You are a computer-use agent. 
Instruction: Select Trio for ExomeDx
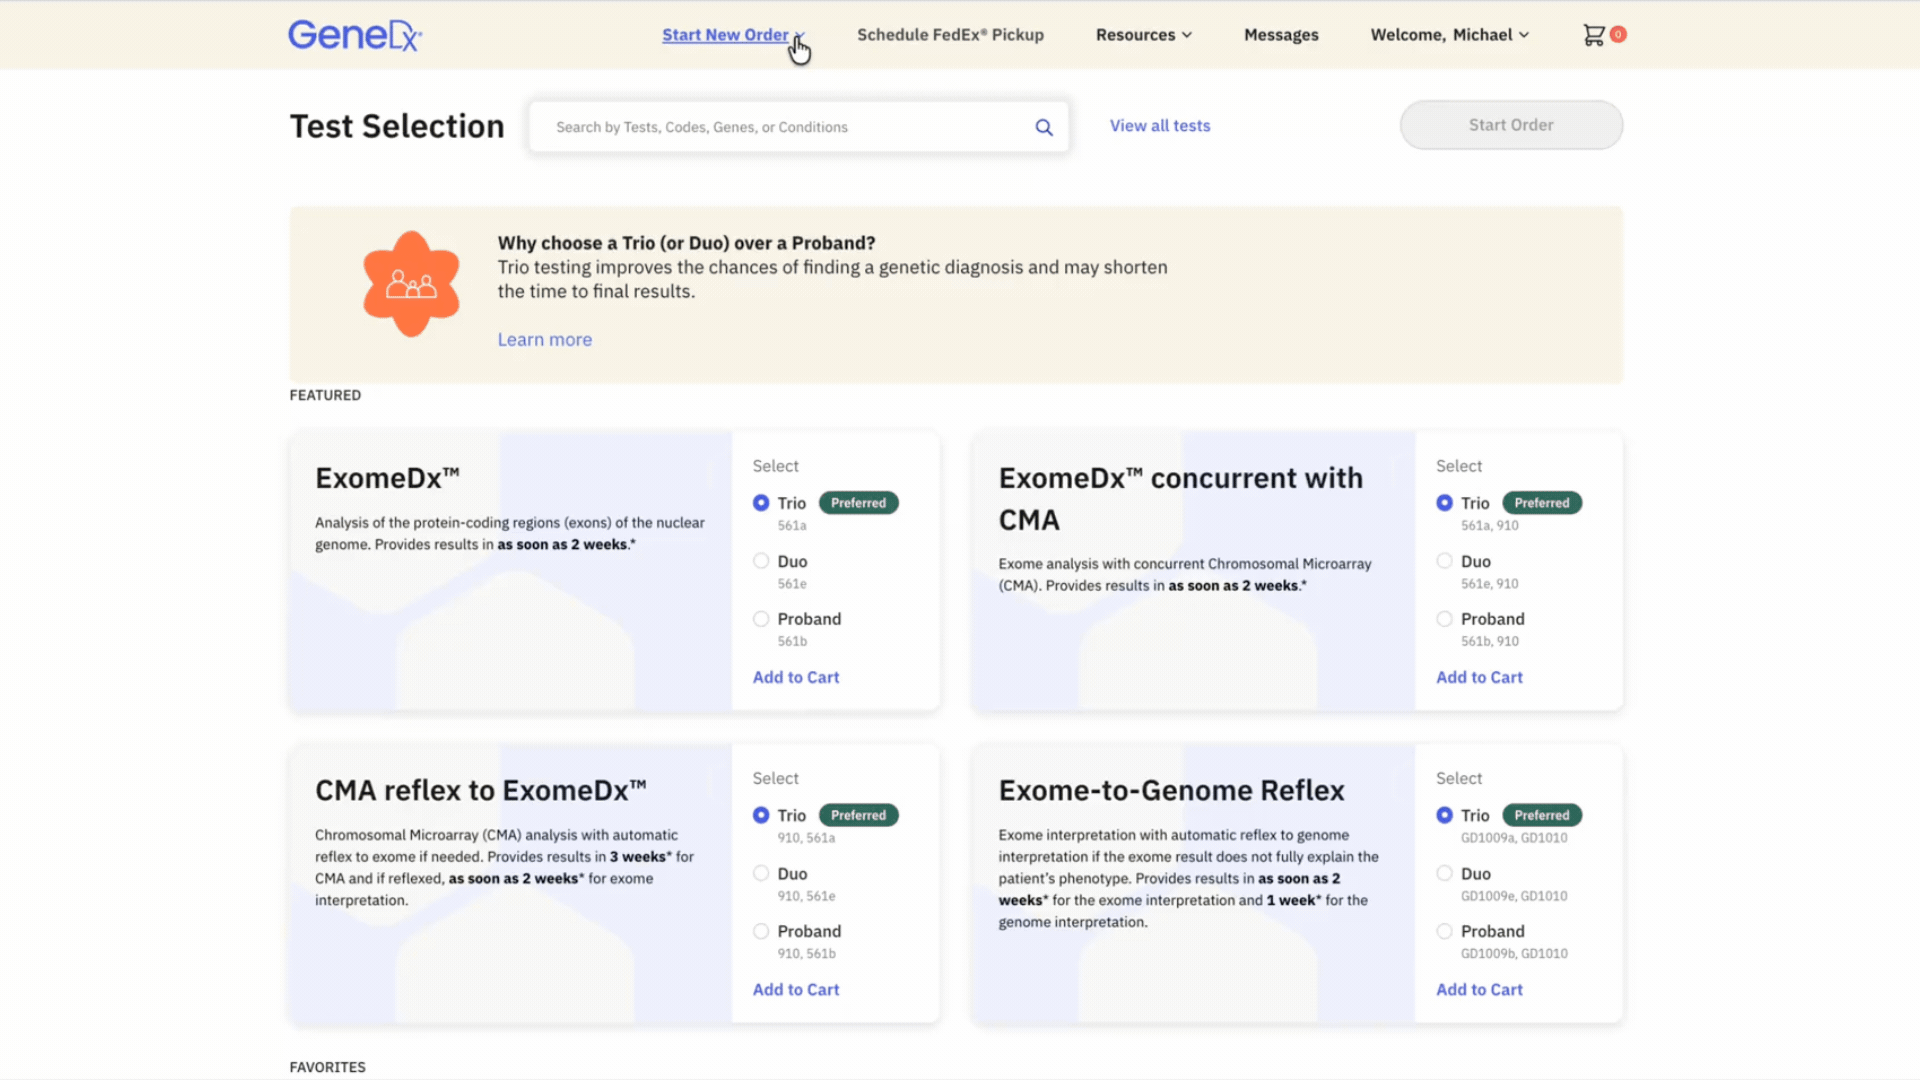761,503
